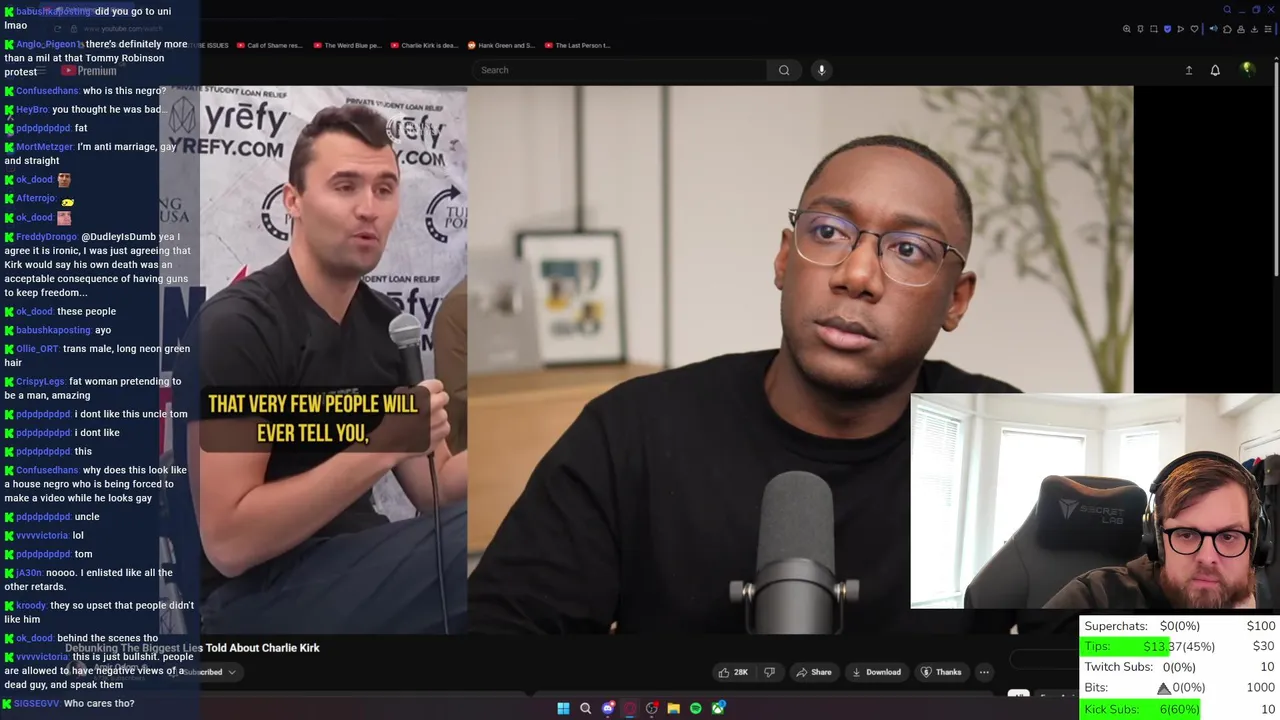Click the Thanks button under the video

coord(941,672)
